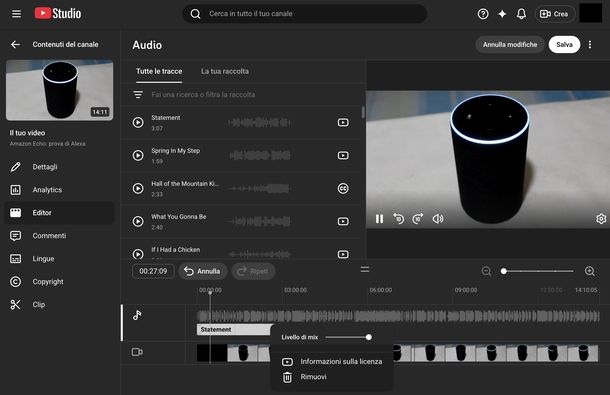Click the timeline zoom slider handle
The width and height of the screenshot is (610, 395).
pyautogui.click(x=504, y=271)
